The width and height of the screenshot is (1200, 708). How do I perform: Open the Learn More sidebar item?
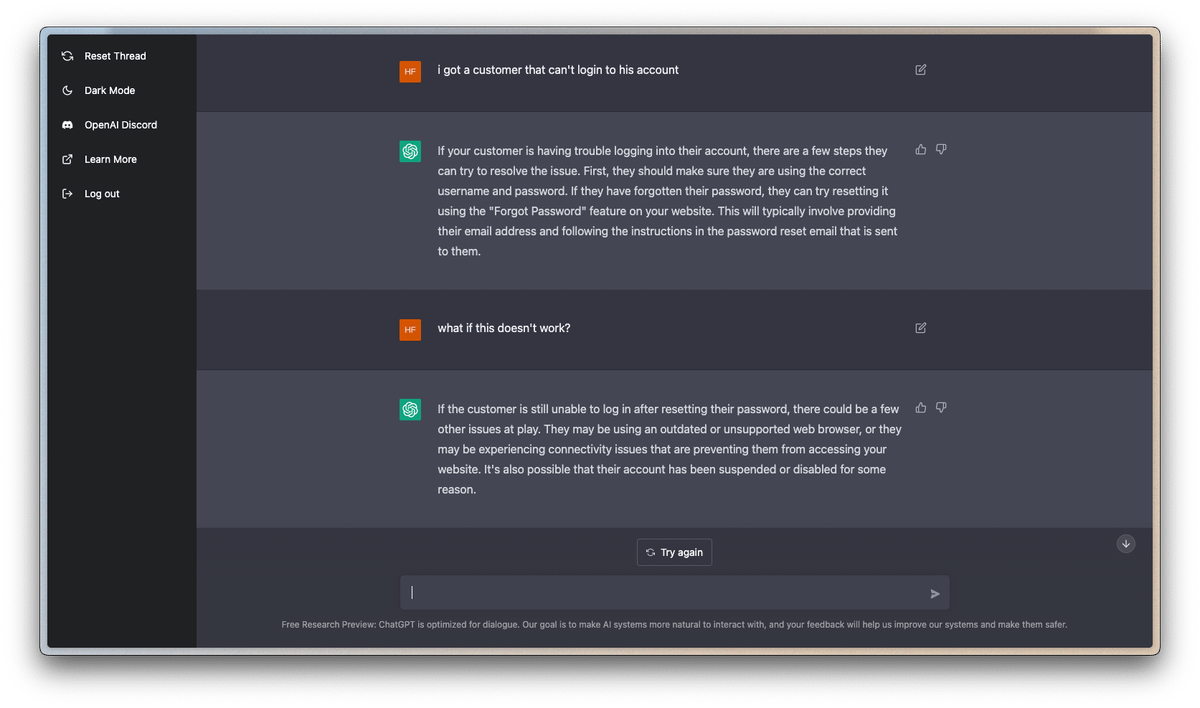110,160
